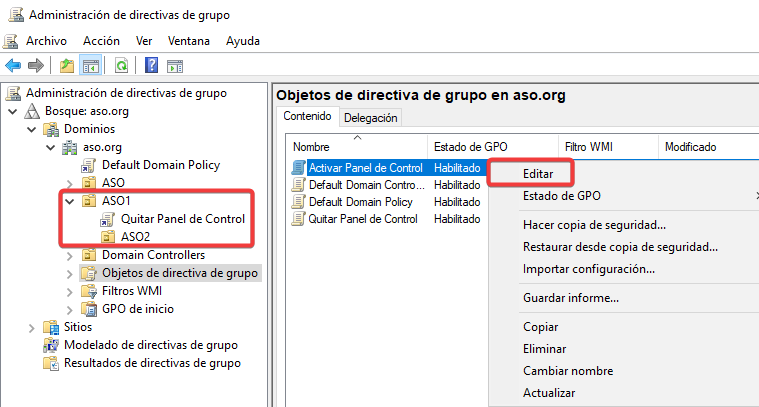Toggle the show/hide console tree icon
Image resolution: width=759 pixels, height=407 pixels.
(x=91, y=66)
